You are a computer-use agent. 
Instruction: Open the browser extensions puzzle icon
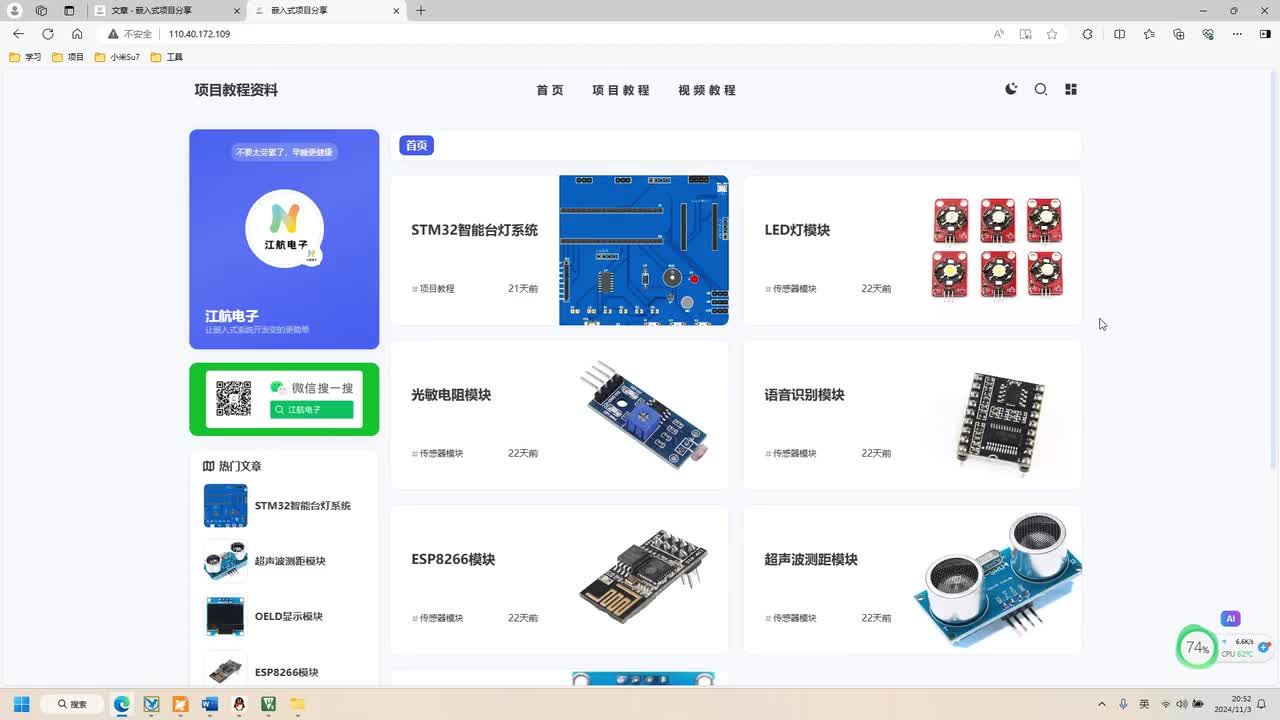pos(1088,34)
